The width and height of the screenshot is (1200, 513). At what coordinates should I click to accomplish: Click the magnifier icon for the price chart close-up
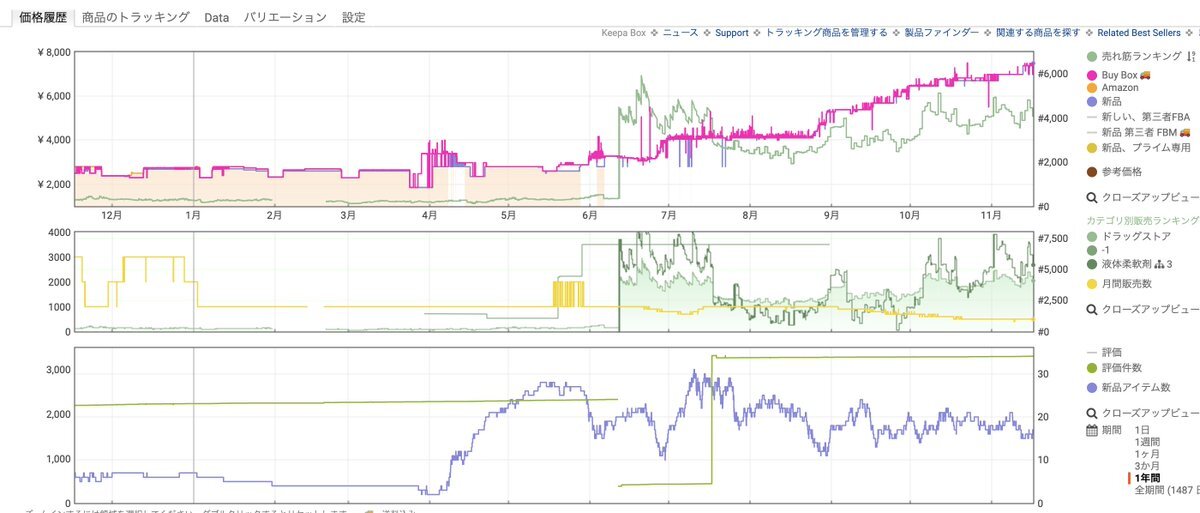(1092, 198)
